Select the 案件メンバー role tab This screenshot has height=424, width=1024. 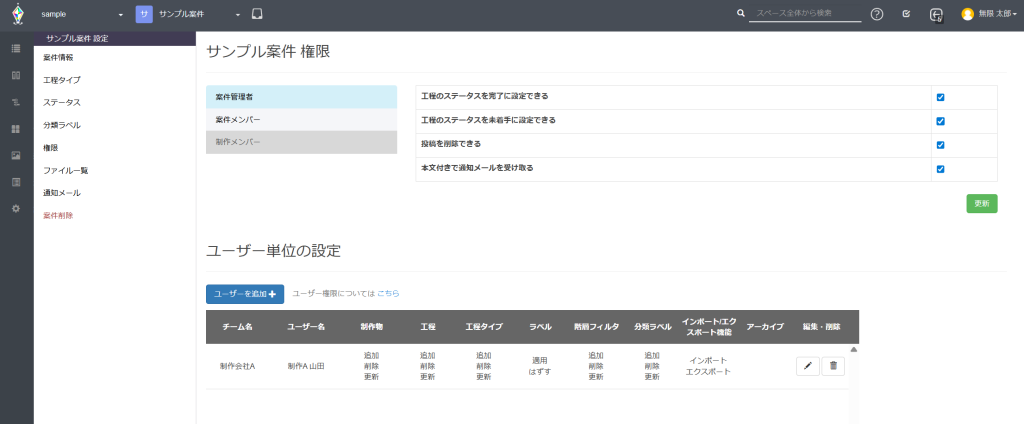pyautogui.click(x=301, y=120)
